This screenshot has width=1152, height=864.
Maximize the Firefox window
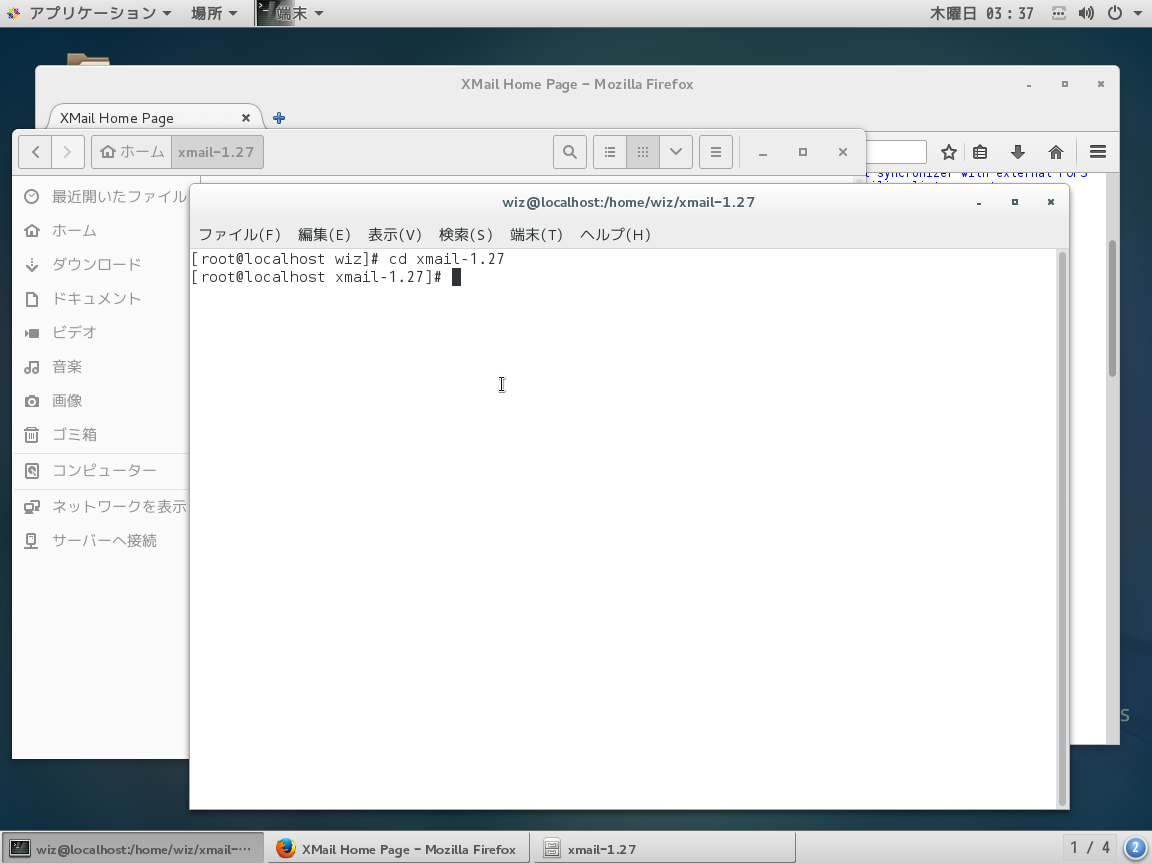coord(1065,84)
